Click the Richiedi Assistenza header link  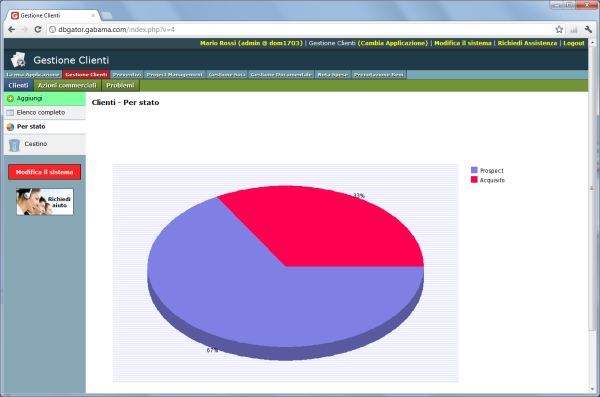click(x=527, y=43)
